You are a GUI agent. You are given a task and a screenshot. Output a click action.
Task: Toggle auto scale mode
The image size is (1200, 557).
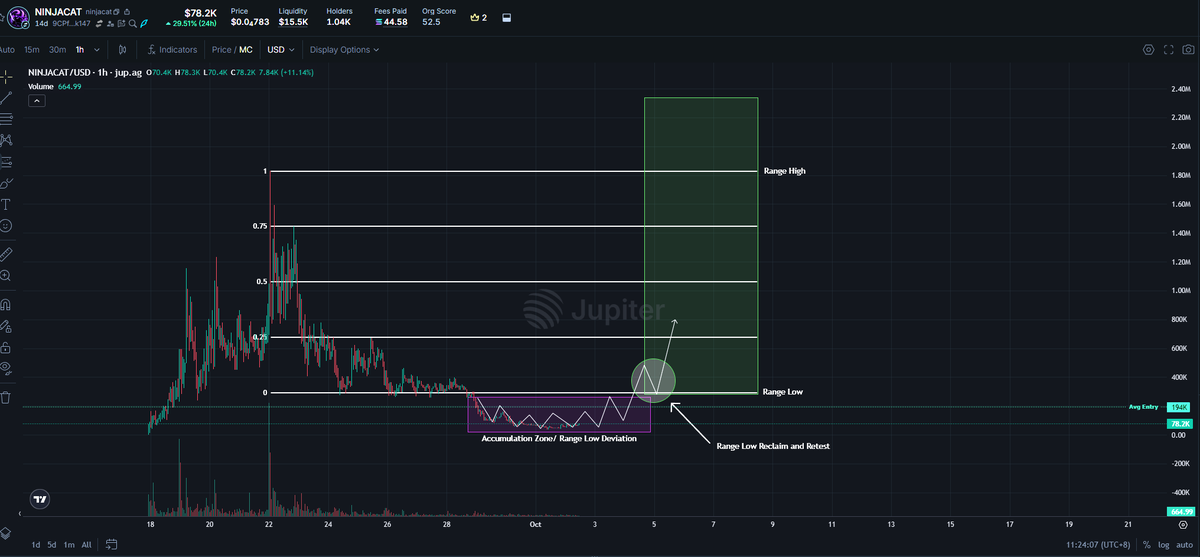(x=1184, y=545)
